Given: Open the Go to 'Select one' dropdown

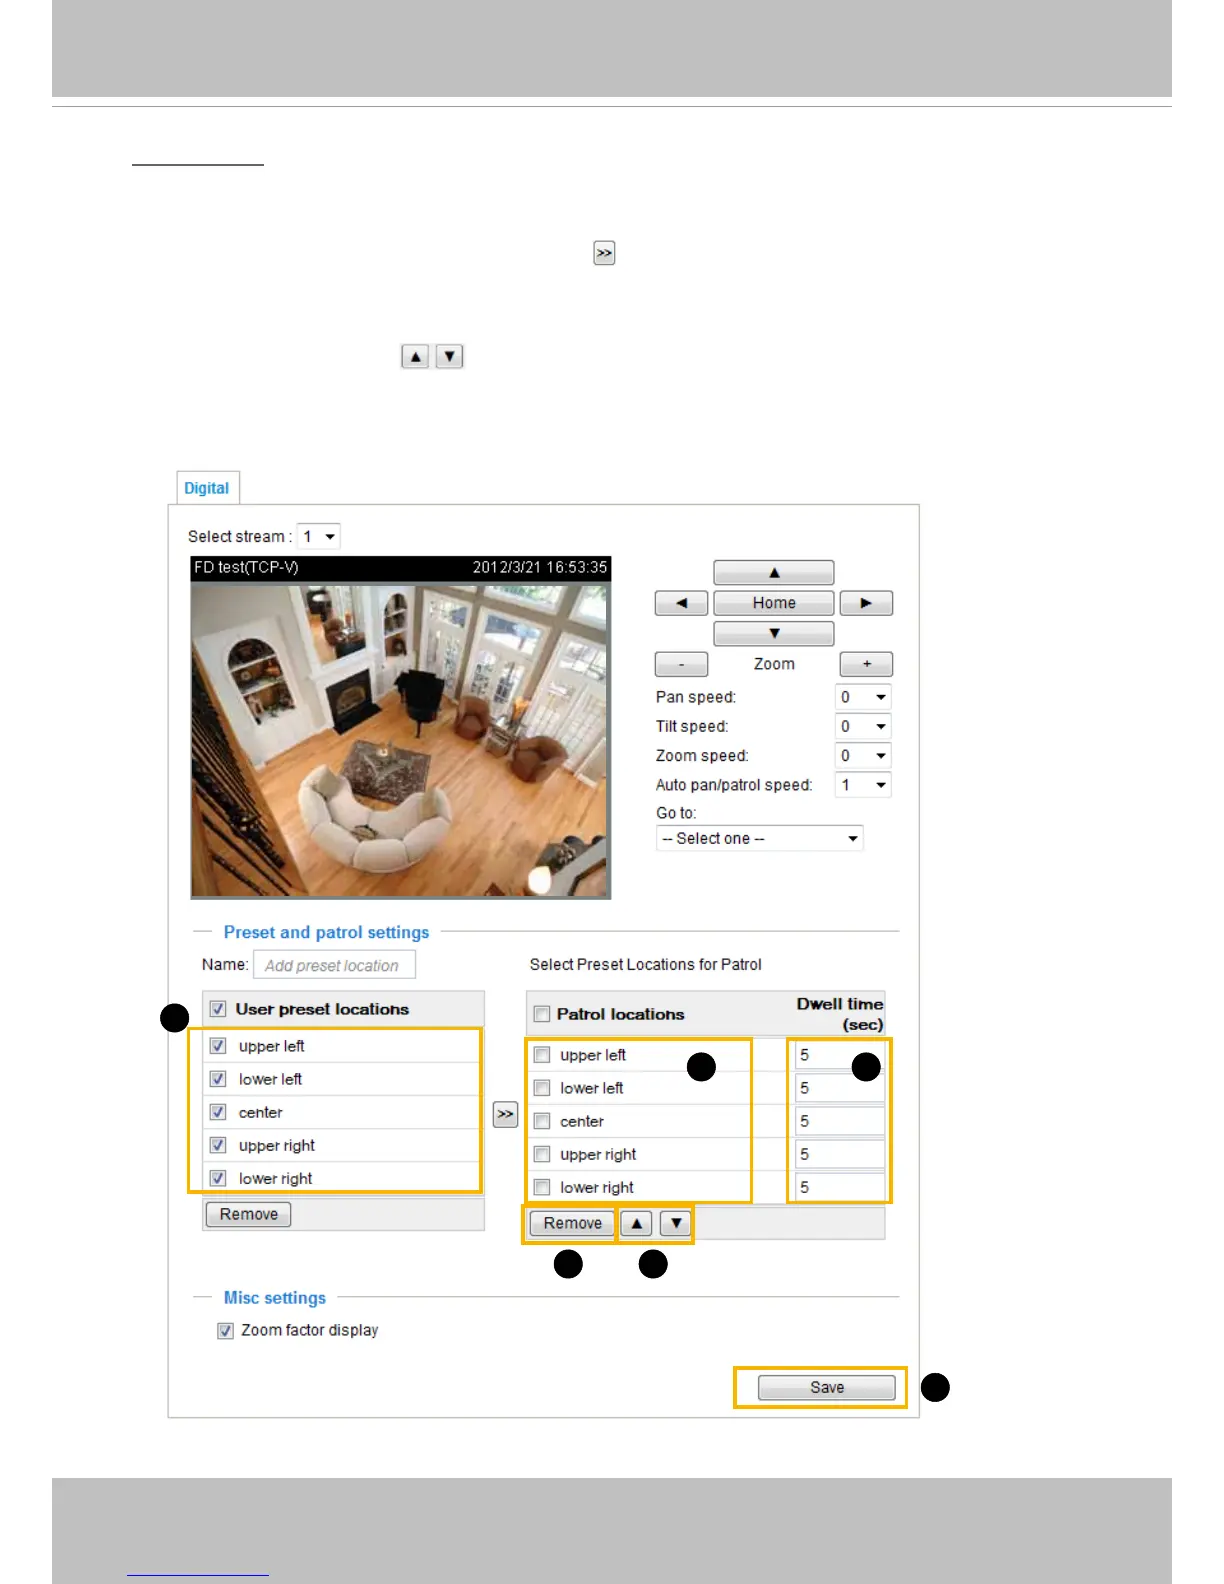Looking at the screenshot, I should 759,838.
